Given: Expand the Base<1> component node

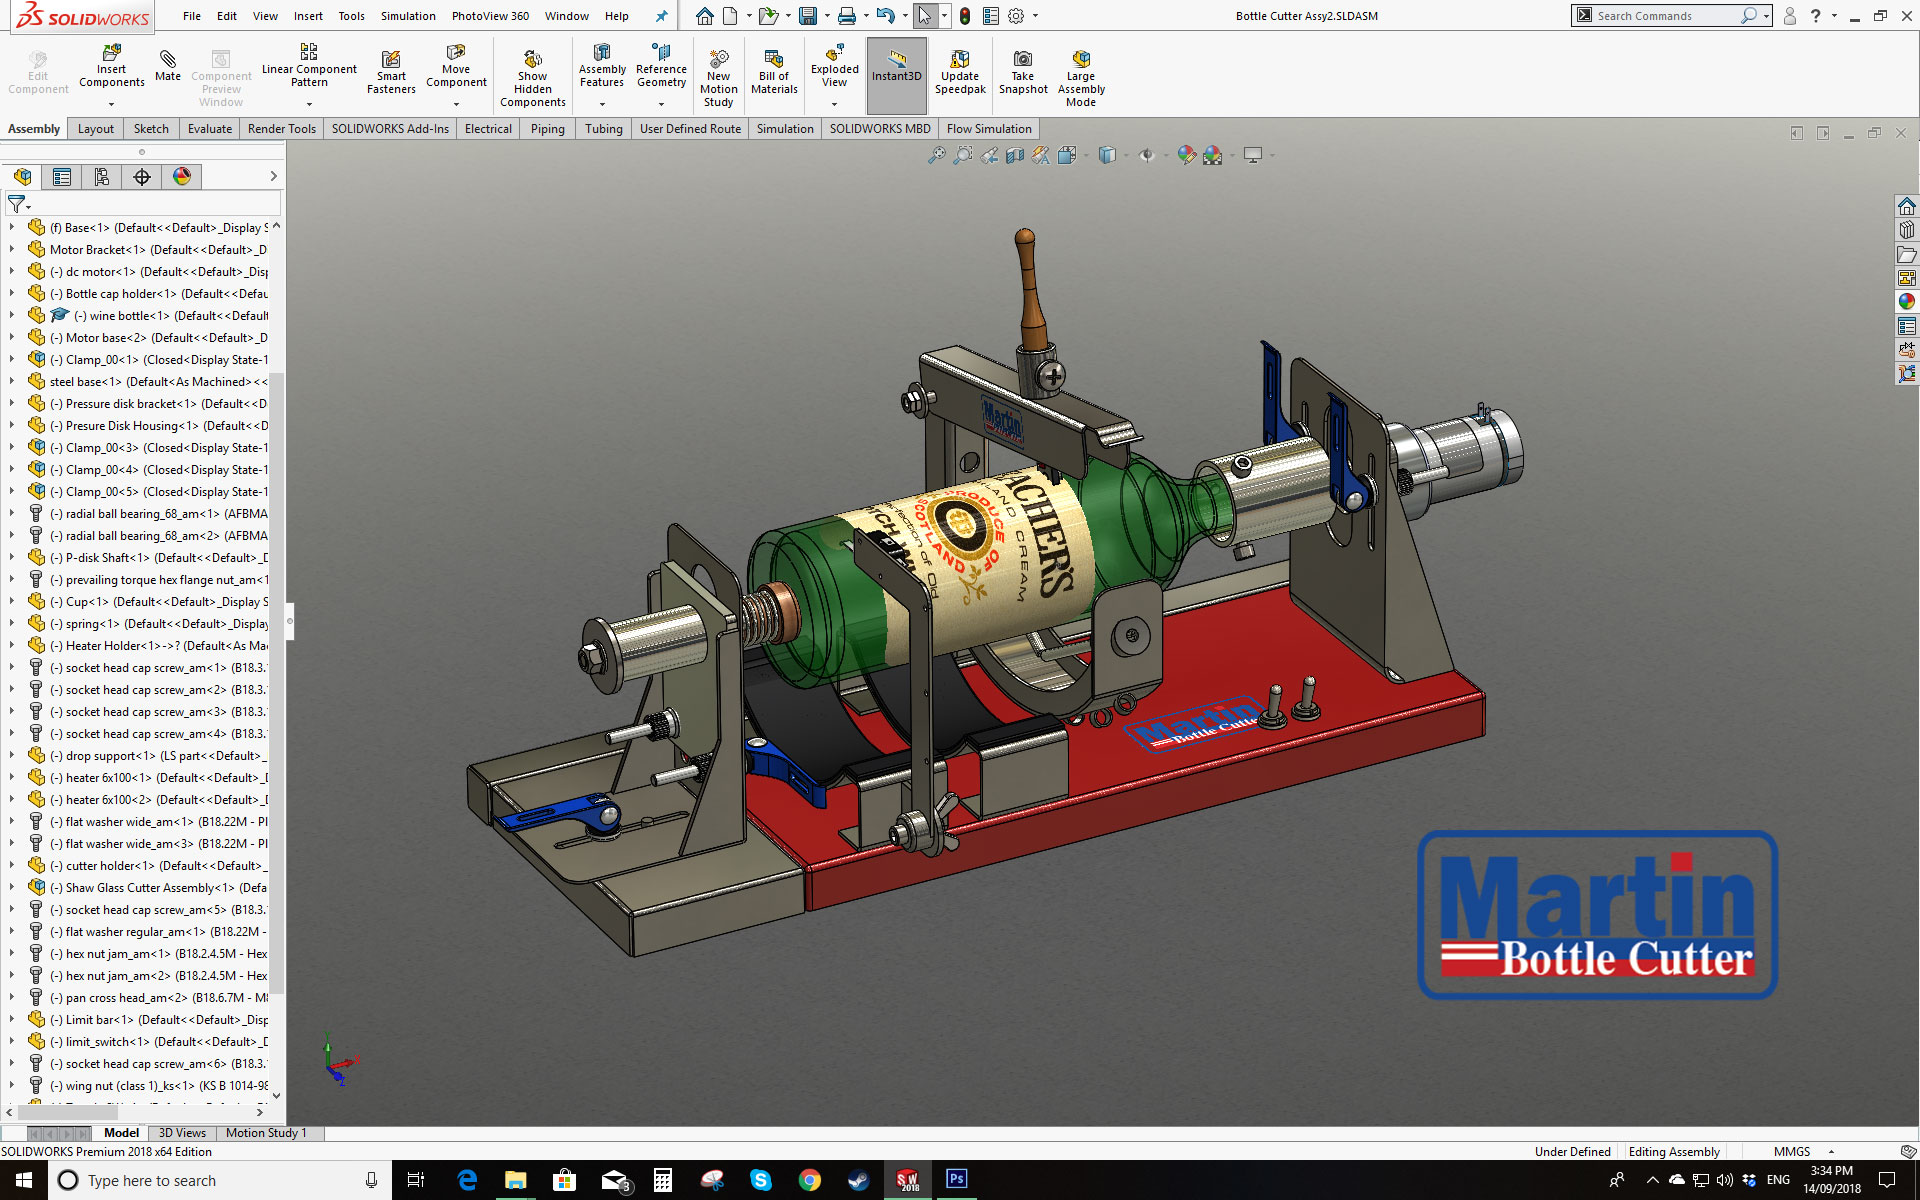Looking at the screenshot, I should pyautogui.click(x=12, y=228).
